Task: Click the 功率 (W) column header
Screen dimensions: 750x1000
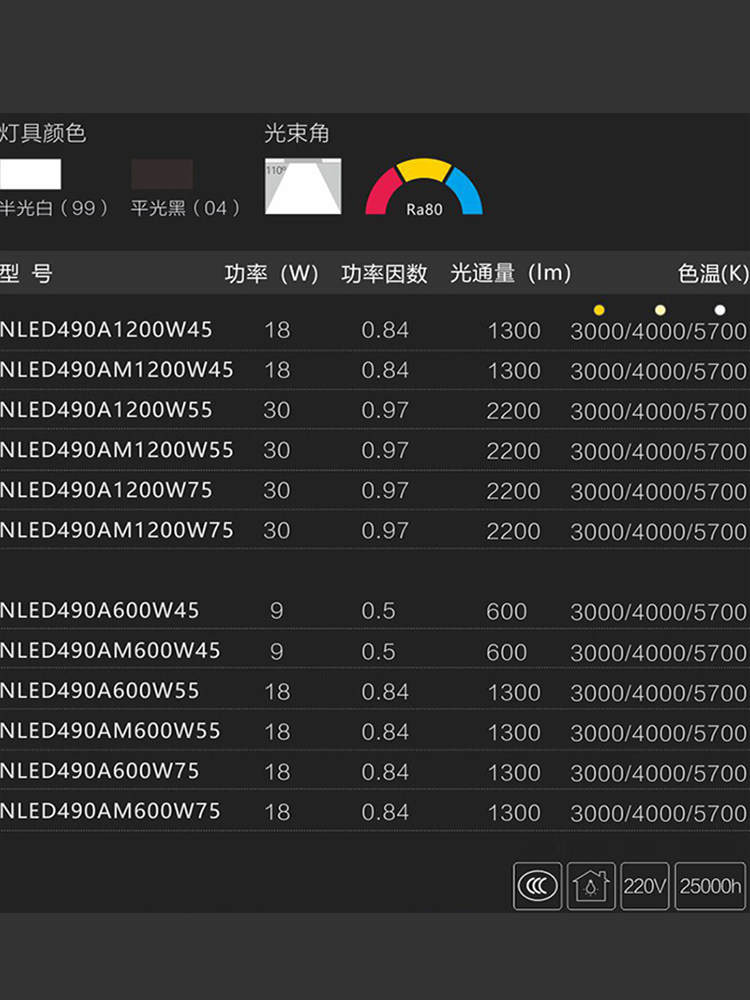Action: tap(271, 274)
